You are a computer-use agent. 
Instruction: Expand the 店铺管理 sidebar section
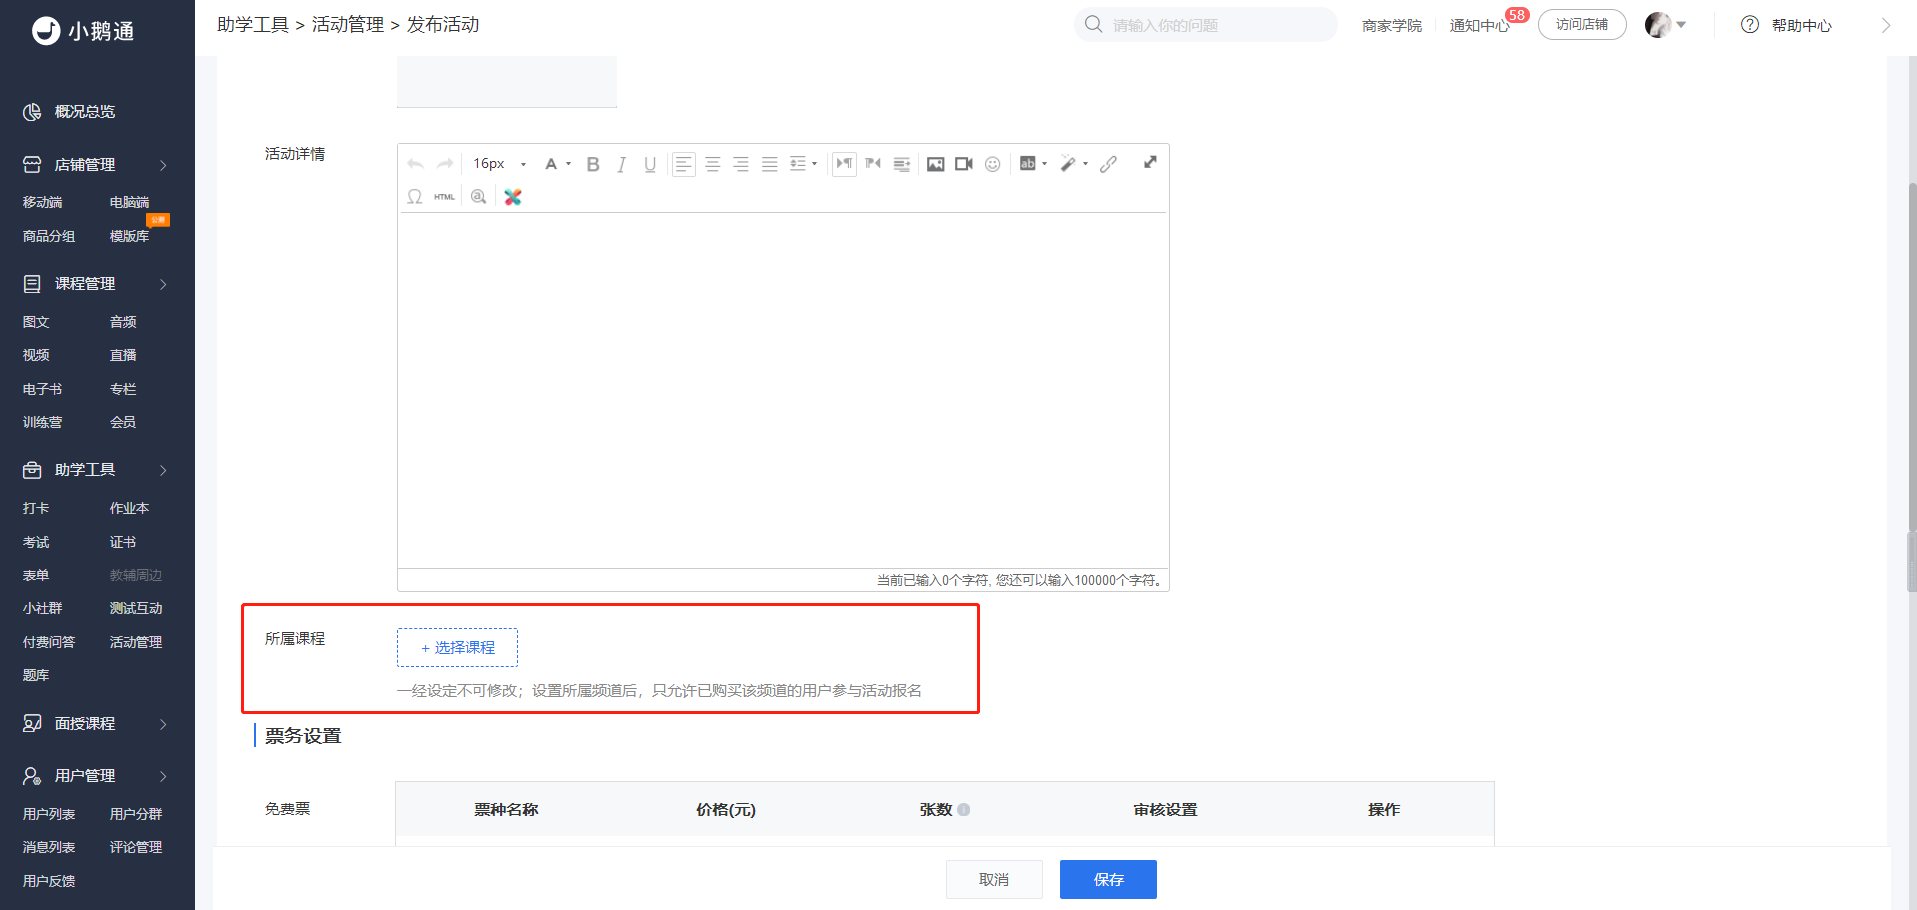pos(164,165)
